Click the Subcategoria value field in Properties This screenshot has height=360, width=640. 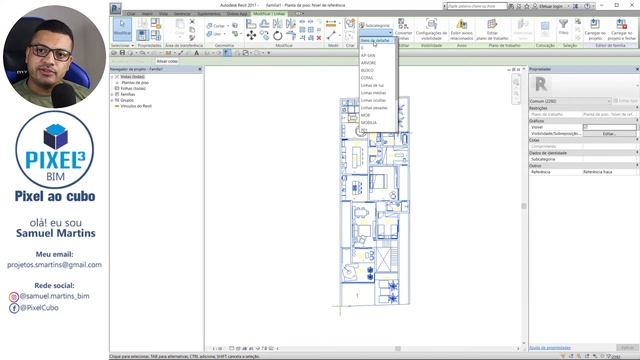pos(609,159)
